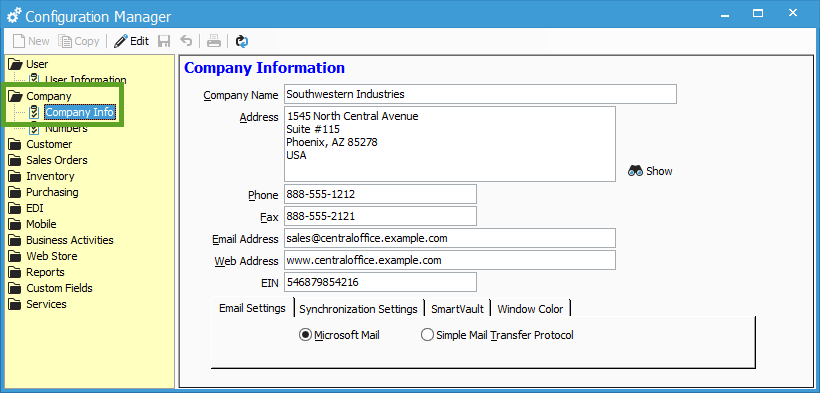This screenshot has height=393, width=820.
Task: Click the EIN input field
Action: click(380, 282)
